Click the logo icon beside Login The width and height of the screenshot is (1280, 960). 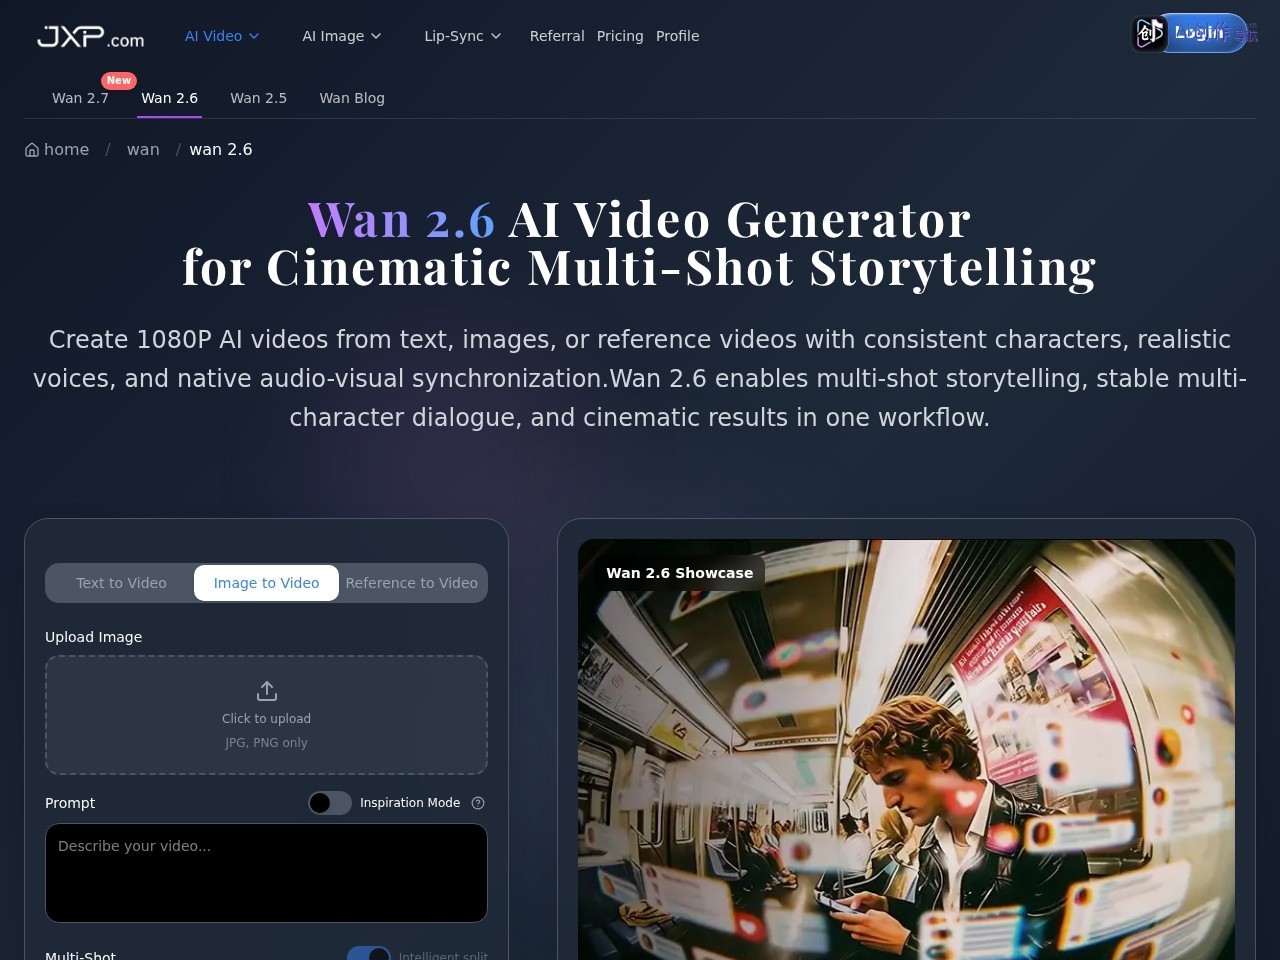tap(1149, 33)
